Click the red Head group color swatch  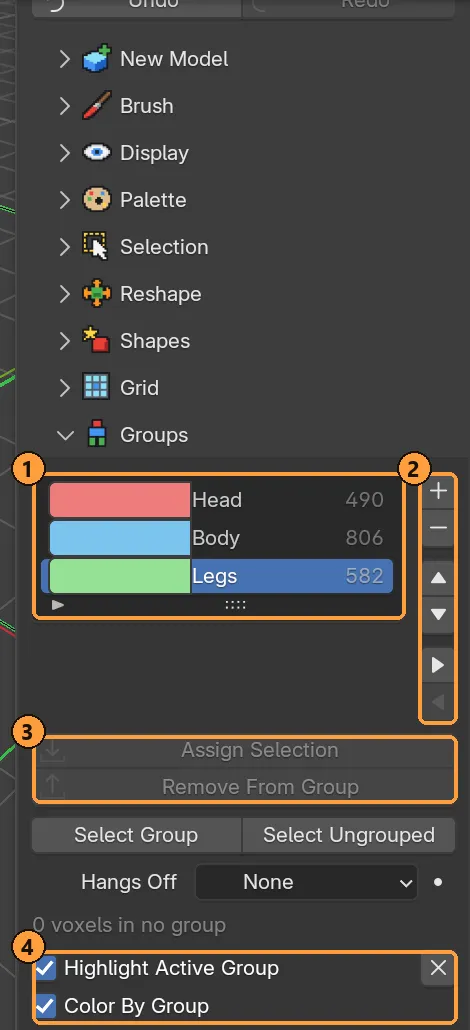[120, 500]
